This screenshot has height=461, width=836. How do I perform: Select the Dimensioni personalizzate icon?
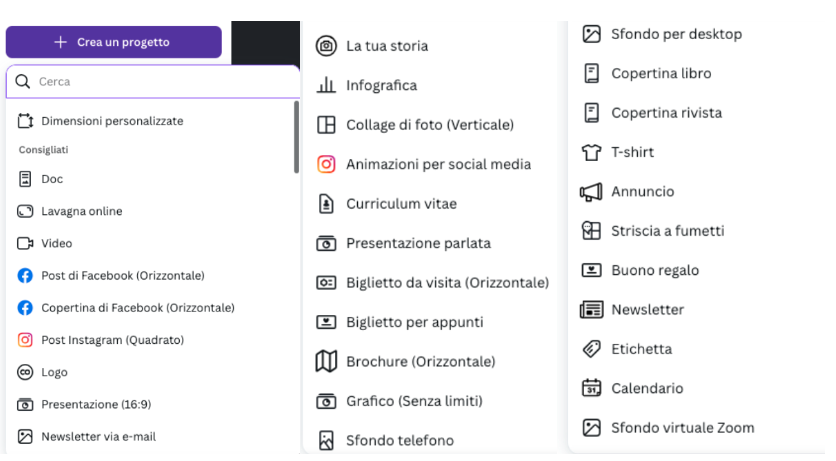point(25,121)
